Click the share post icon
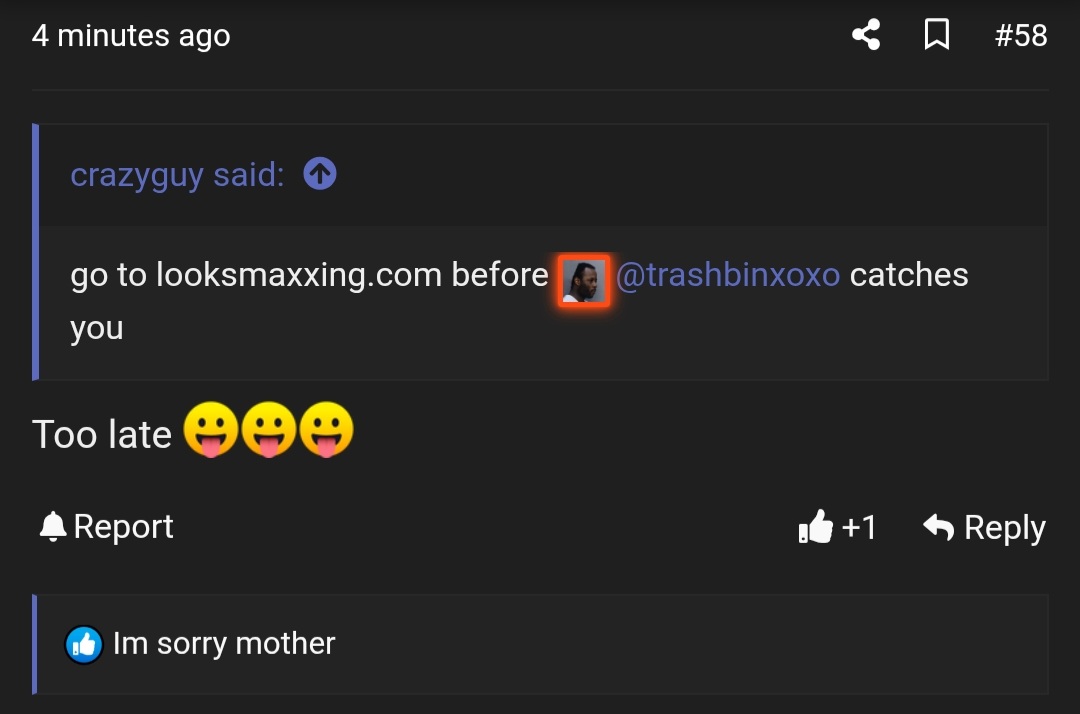The height and width of the screenshot is (714, 1080). coord(866,36)
